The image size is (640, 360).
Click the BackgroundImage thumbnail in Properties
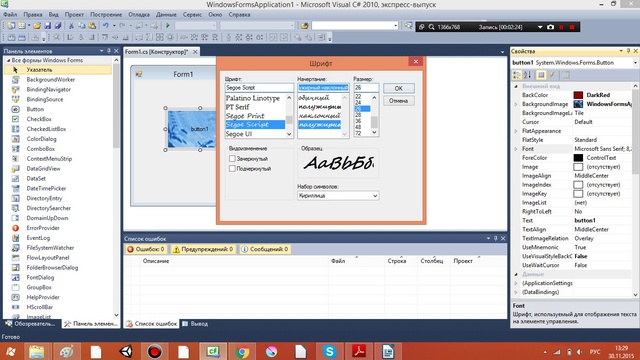(x=578, y=104)
